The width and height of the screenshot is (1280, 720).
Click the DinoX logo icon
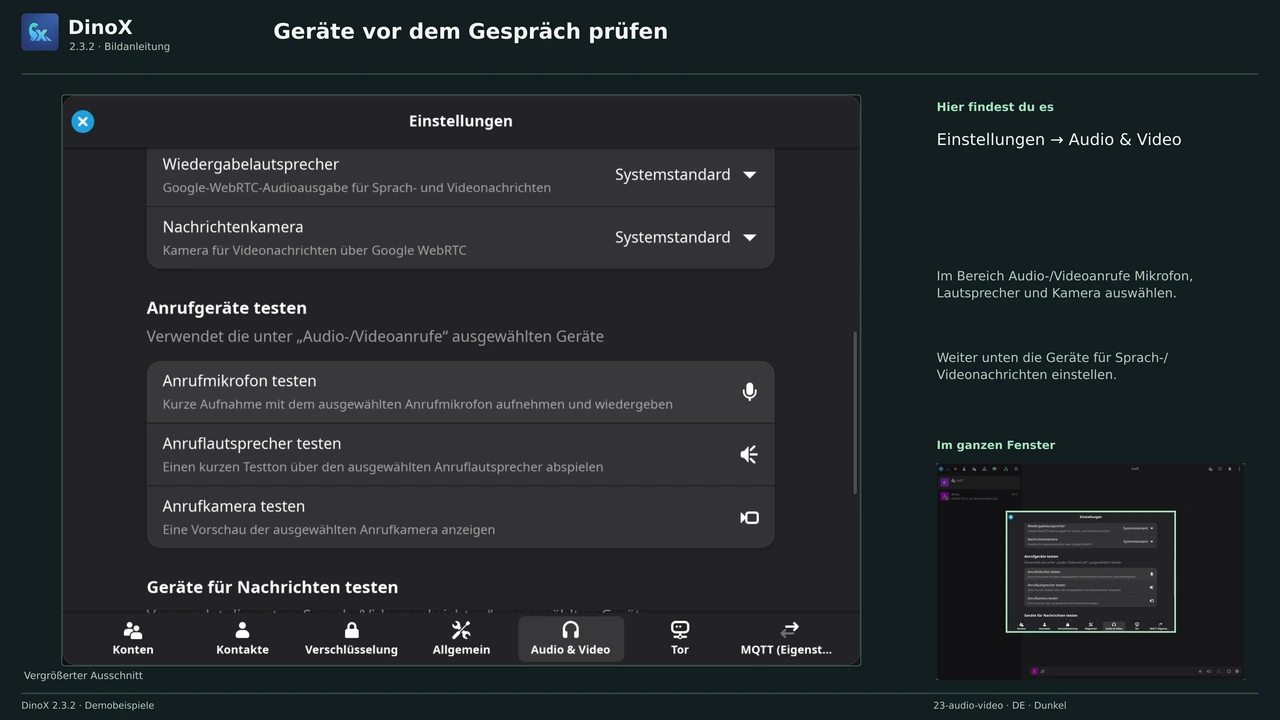click(40, 32)
